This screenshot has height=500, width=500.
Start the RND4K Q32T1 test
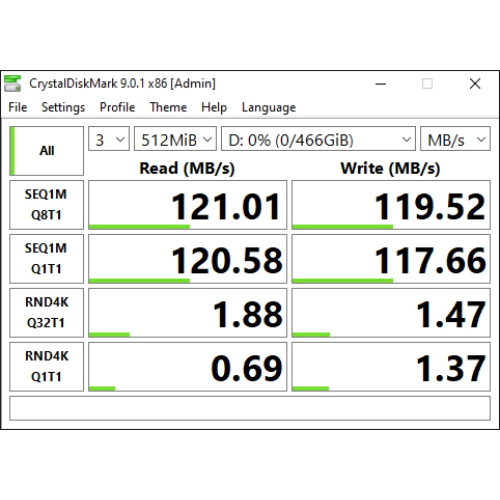click(x=46, y=313)
